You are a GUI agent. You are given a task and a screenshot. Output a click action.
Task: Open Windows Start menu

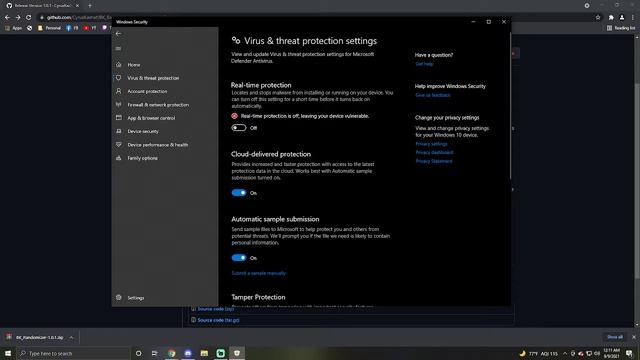click(x=8, y=353)
